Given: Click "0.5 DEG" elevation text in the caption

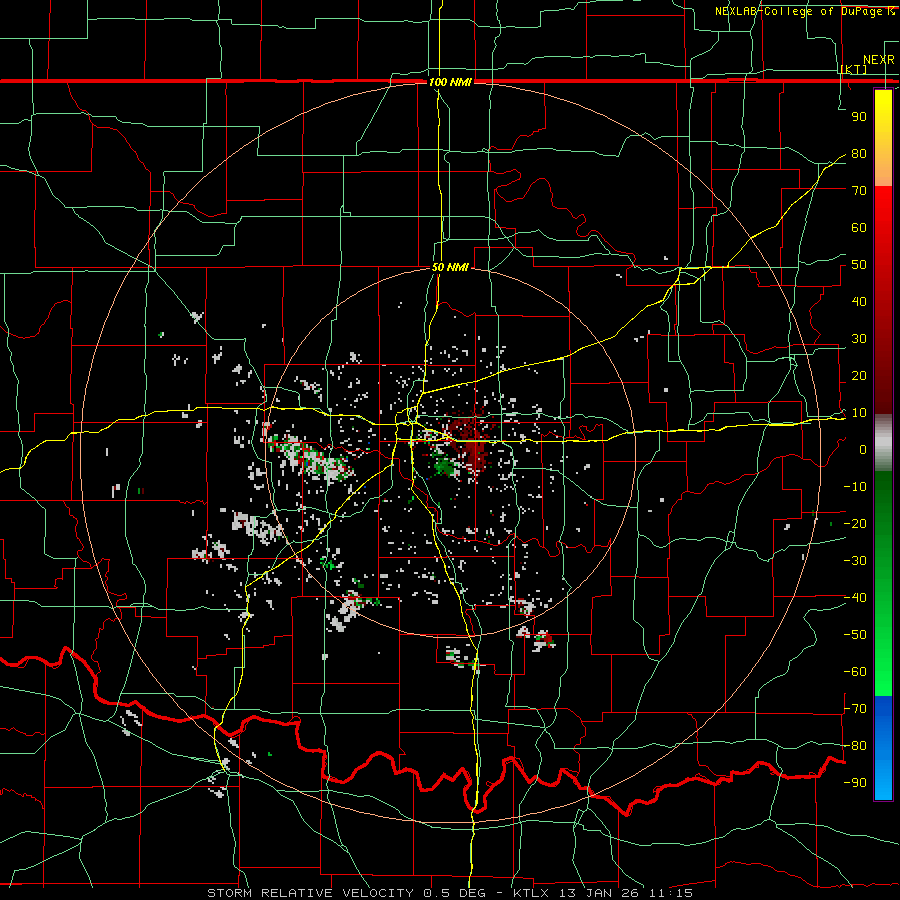Looking at the screenshot, I should pyautogui.click(x=455, y=893).
